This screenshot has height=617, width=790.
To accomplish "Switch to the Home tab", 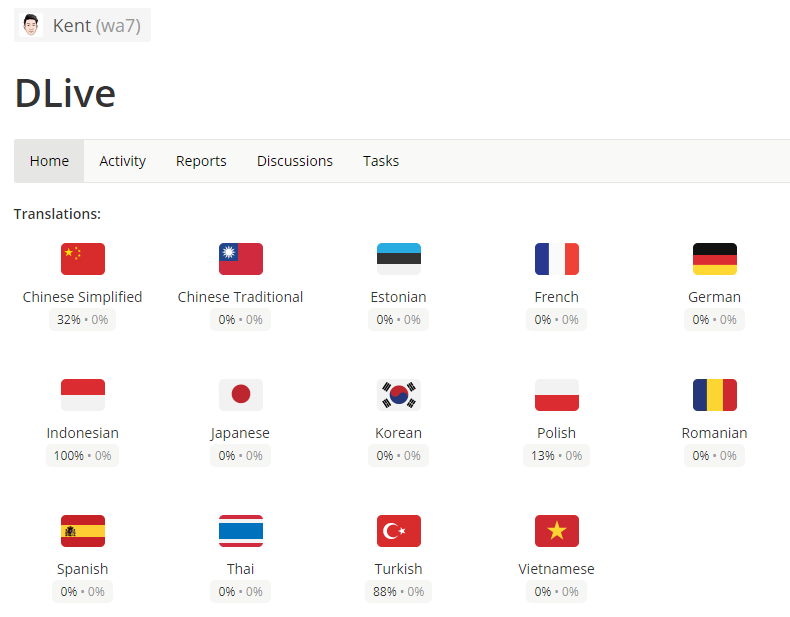I will click(49, 161).
